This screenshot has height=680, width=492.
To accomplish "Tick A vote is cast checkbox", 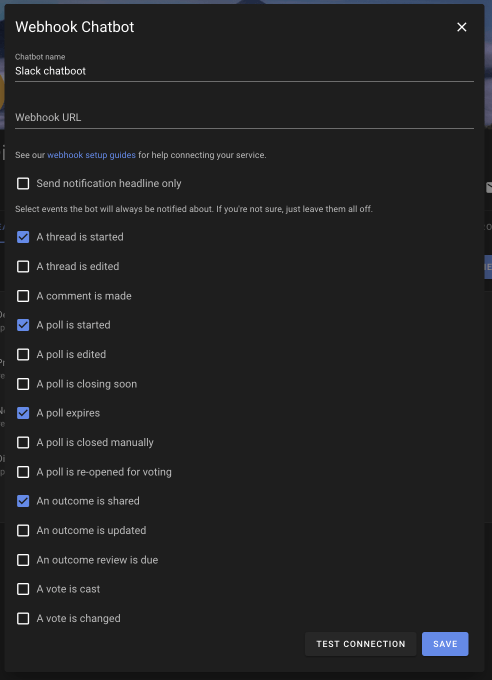I will (x=23, y=589).
